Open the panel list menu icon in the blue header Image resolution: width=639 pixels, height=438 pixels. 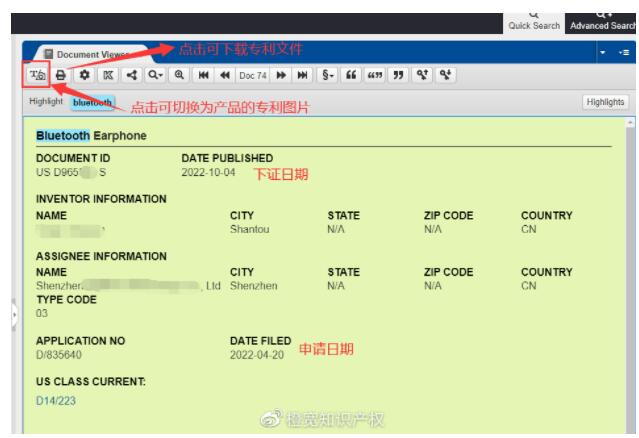tap(624, 53)
